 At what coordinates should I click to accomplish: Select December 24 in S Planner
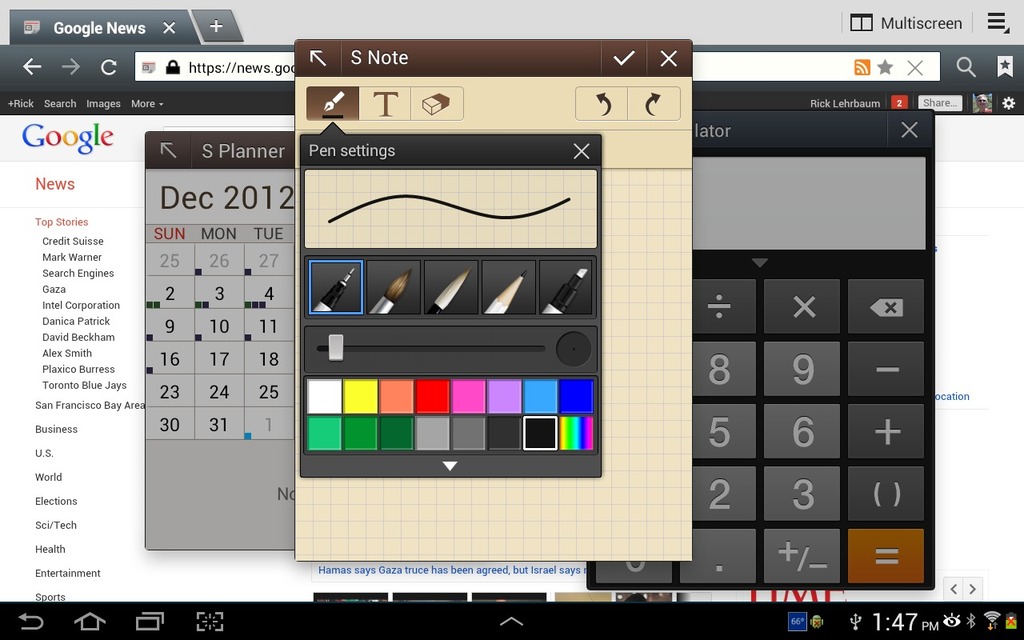(x=219, y=391)
